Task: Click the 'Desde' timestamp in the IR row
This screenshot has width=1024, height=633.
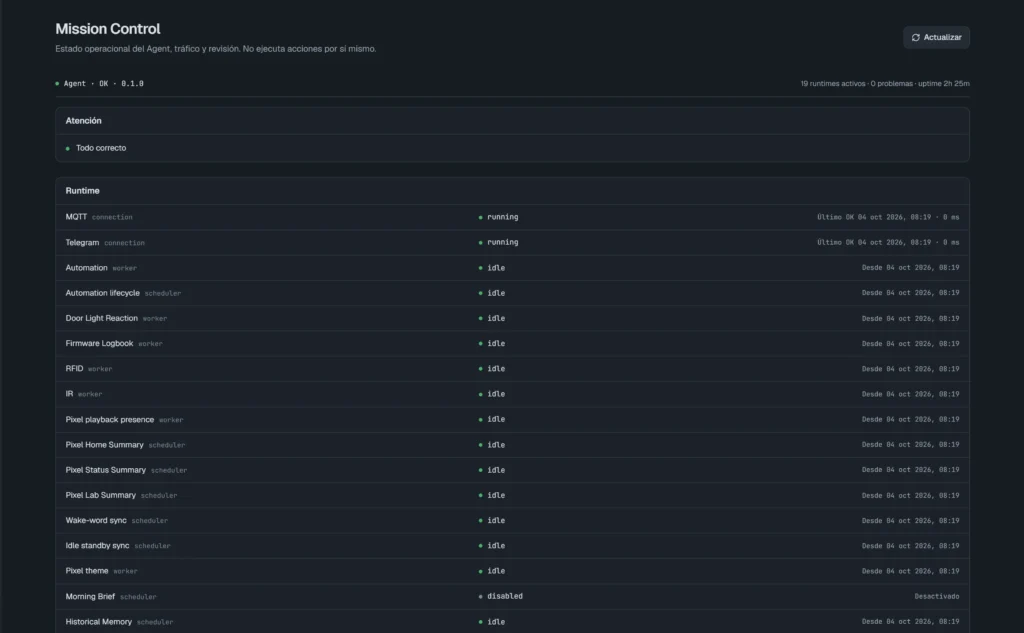Action: (910, 394)
